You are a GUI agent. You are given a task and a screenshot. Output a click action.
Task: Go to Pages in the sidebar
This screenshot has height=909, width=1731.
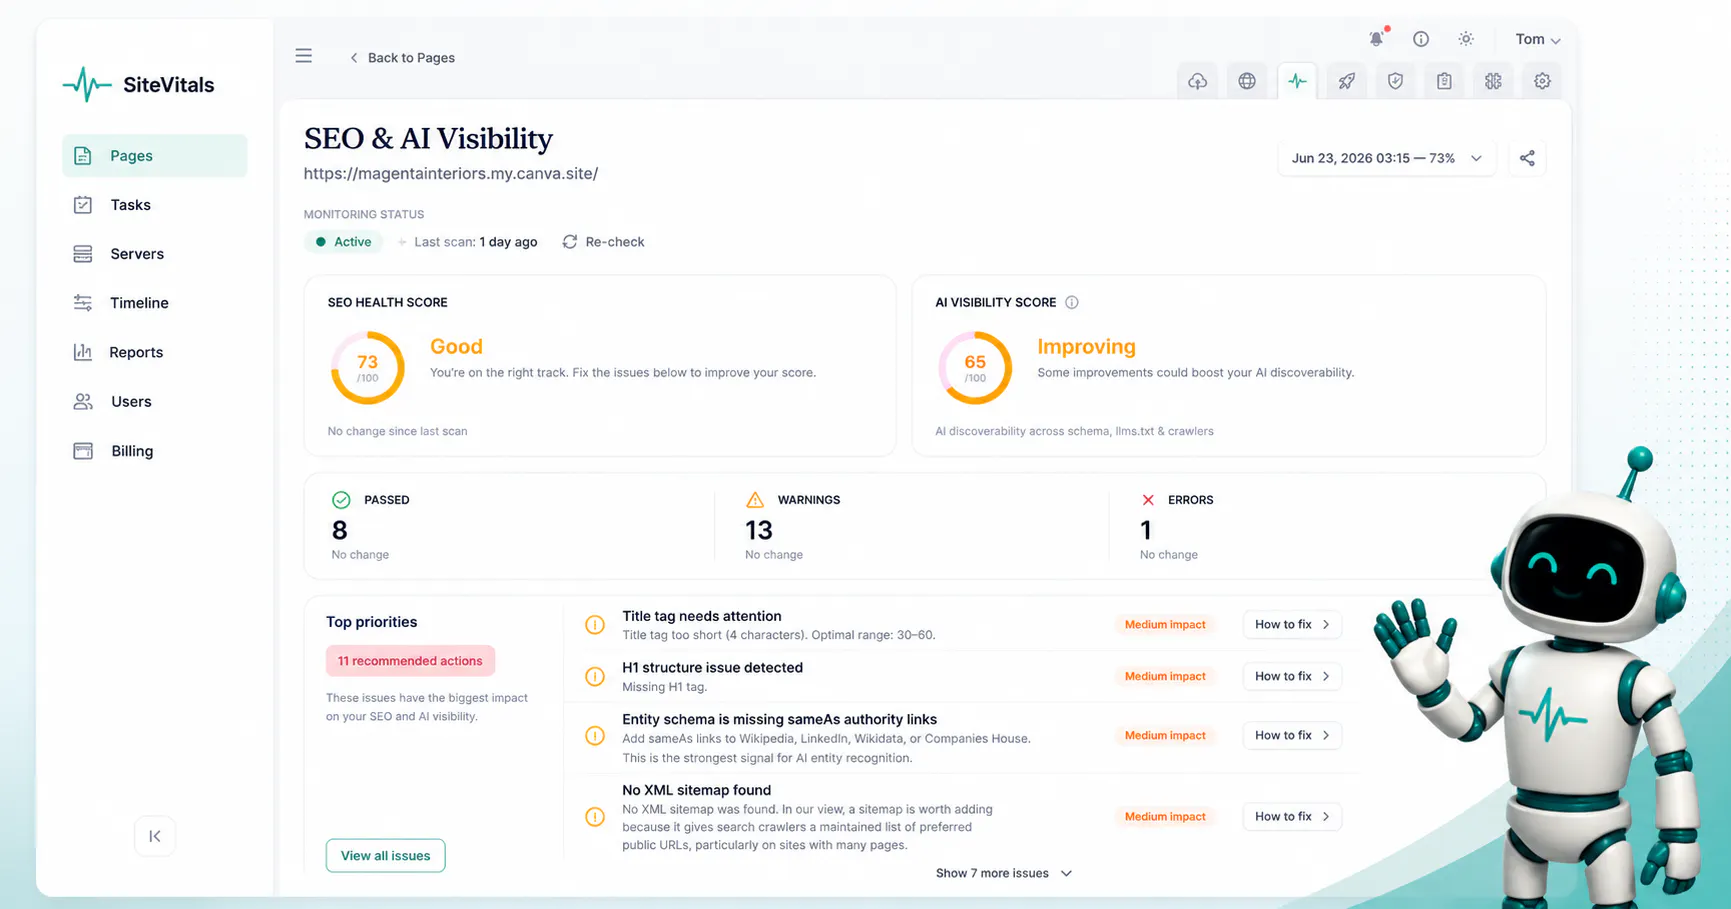(155, 156)
